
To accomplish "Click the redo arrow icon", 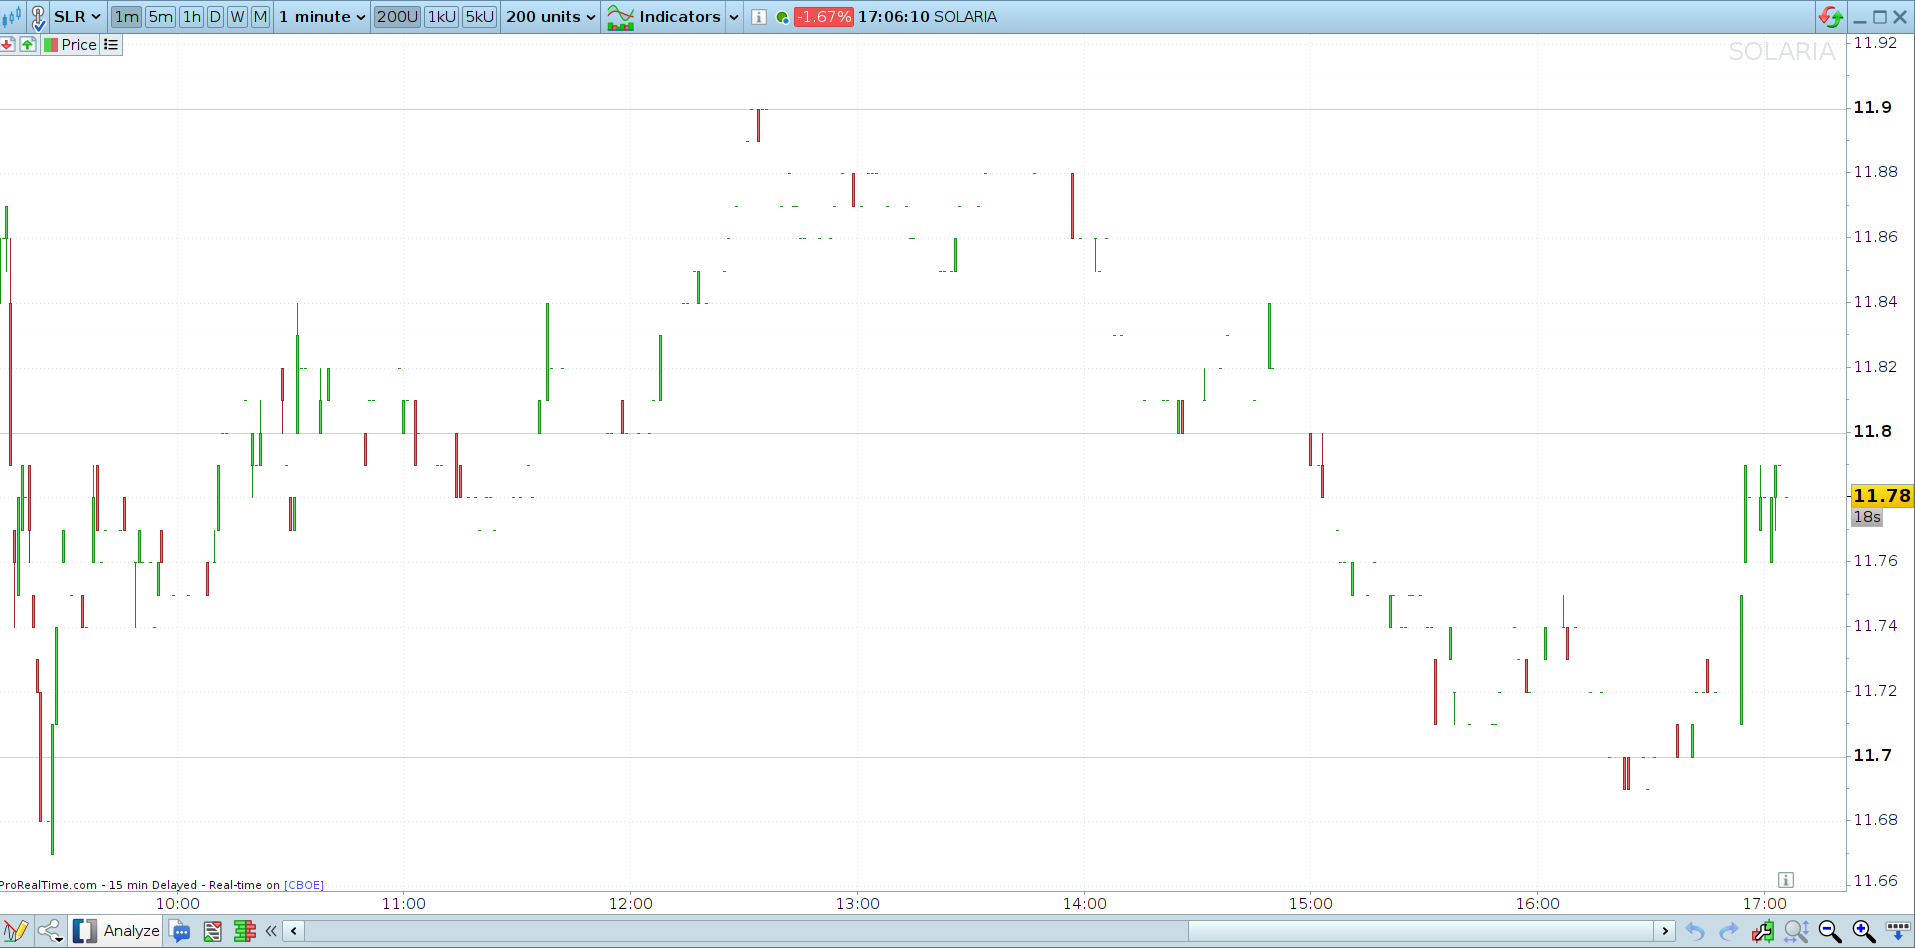I will point(1729,932).
